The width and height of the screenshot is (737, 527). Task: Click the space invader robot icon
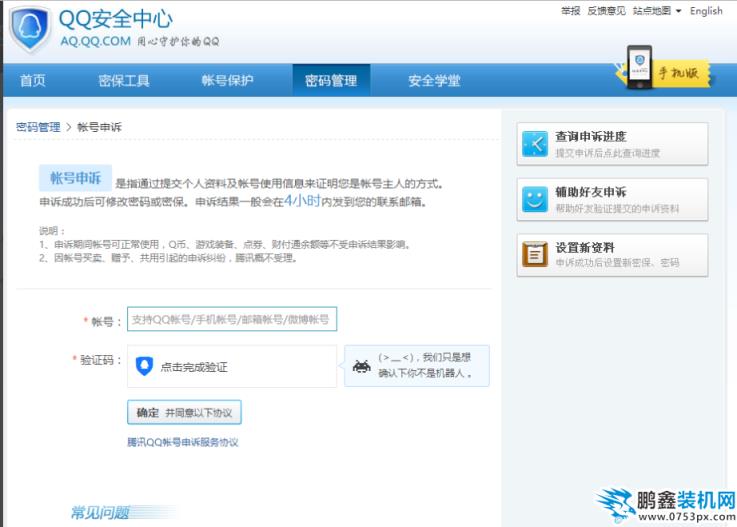point(361,366)
